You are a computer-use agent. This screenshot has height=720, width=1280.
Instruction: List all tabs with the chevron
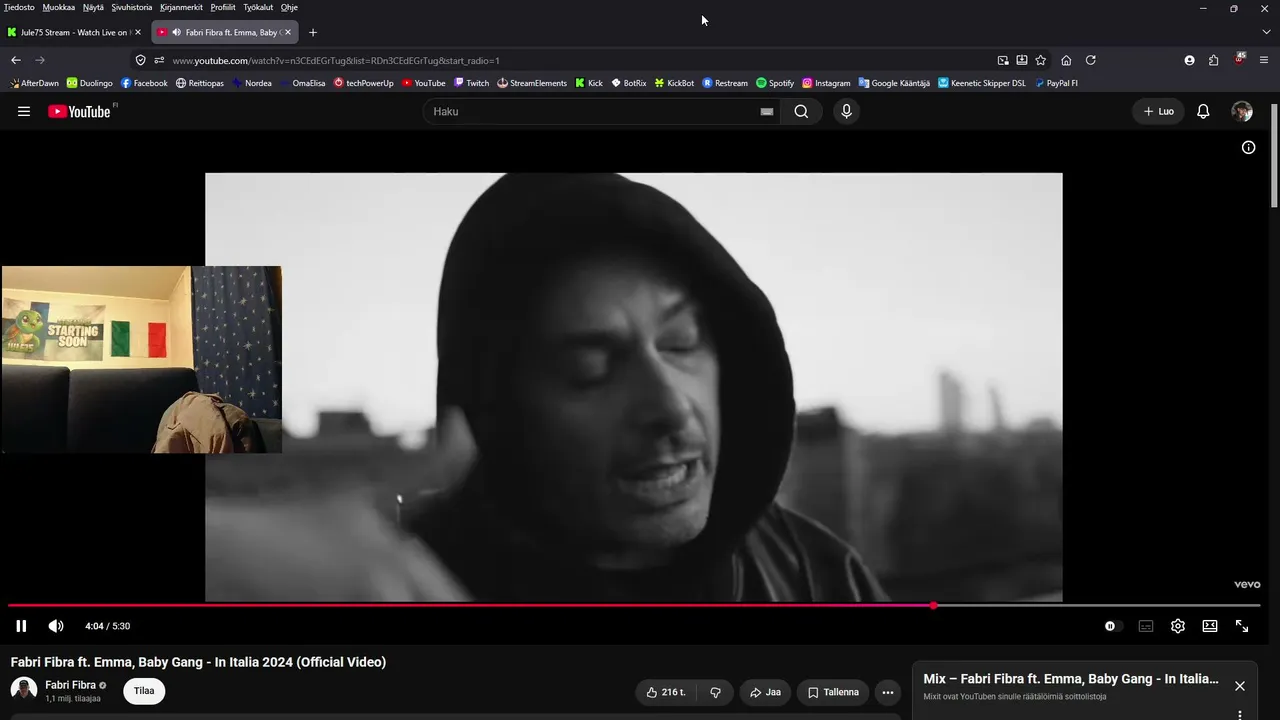(x=1266, y=32)
